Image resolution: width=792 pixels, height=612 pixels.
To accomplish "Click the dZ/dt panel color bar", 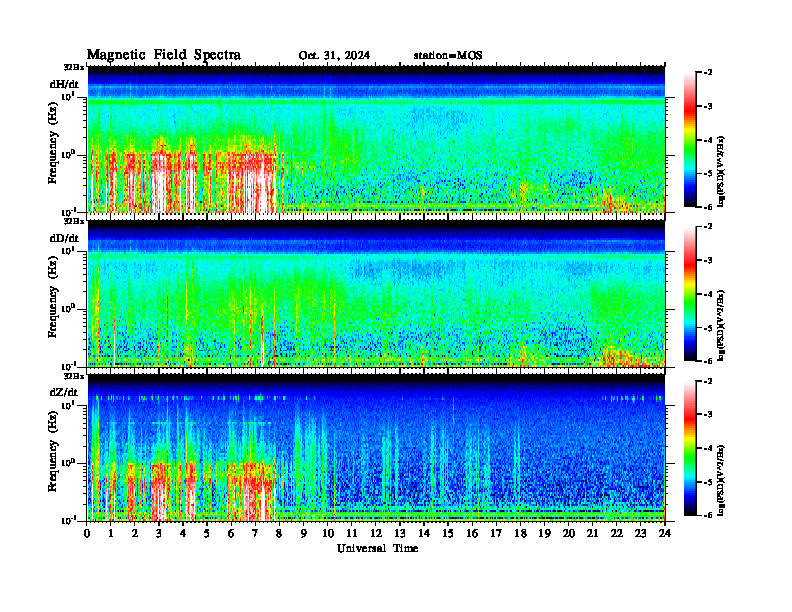I will [x=690, y=448].
